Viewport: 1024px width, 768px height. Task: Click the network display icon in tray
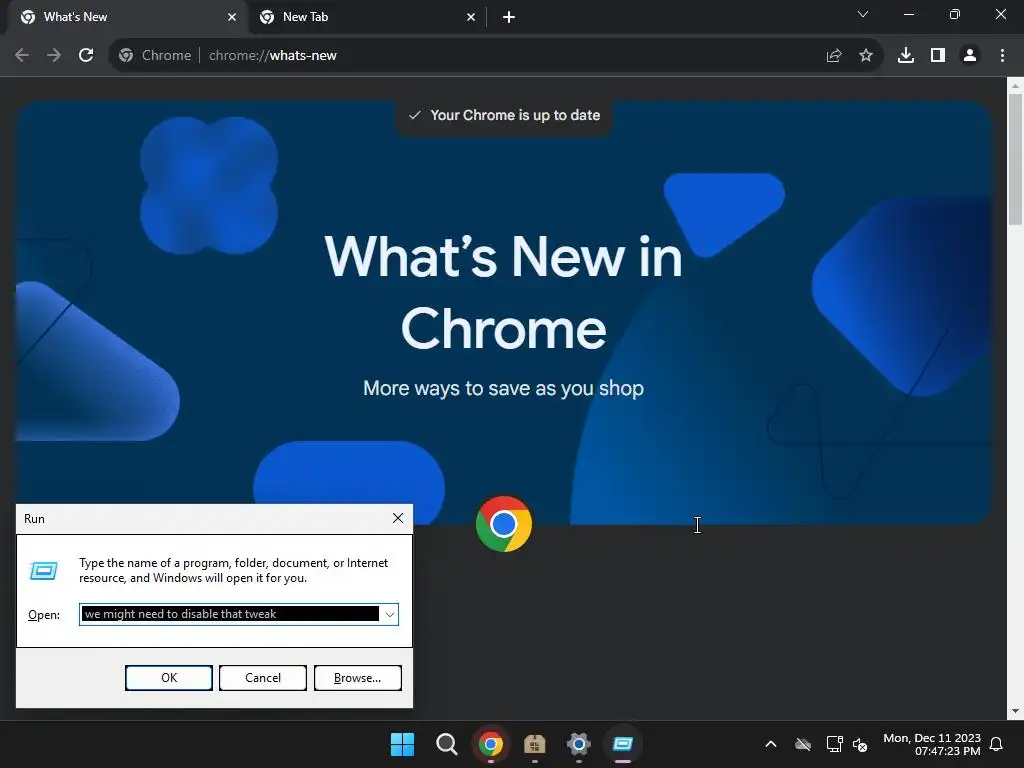pyautogui.click(x=834, y=744)
